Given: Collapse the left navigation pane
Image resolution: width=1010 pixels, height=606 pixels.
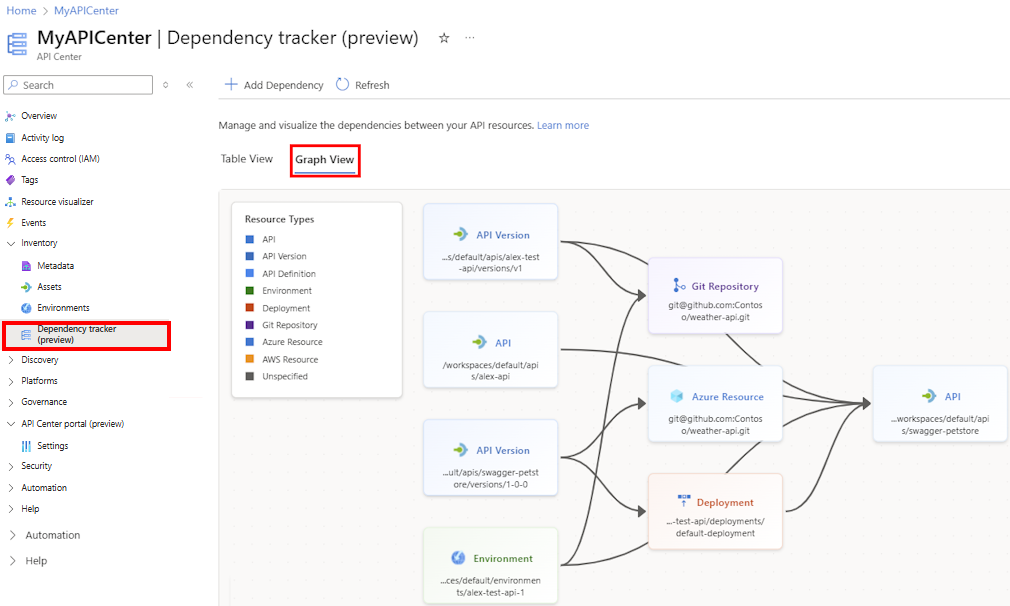Looking at the screenshot, I should pos(189,84).
